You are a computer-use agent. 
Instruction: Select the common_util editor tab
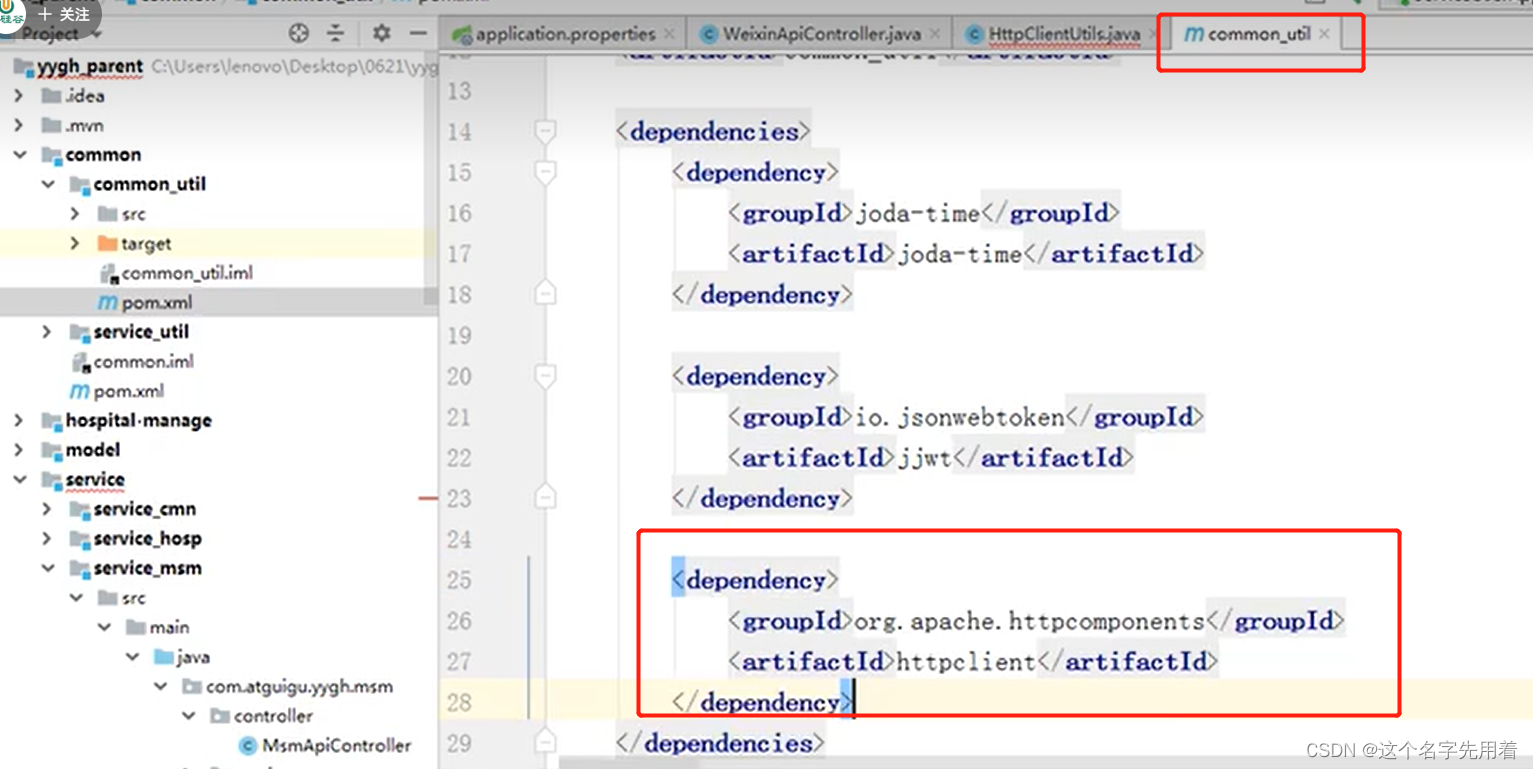1258,34
